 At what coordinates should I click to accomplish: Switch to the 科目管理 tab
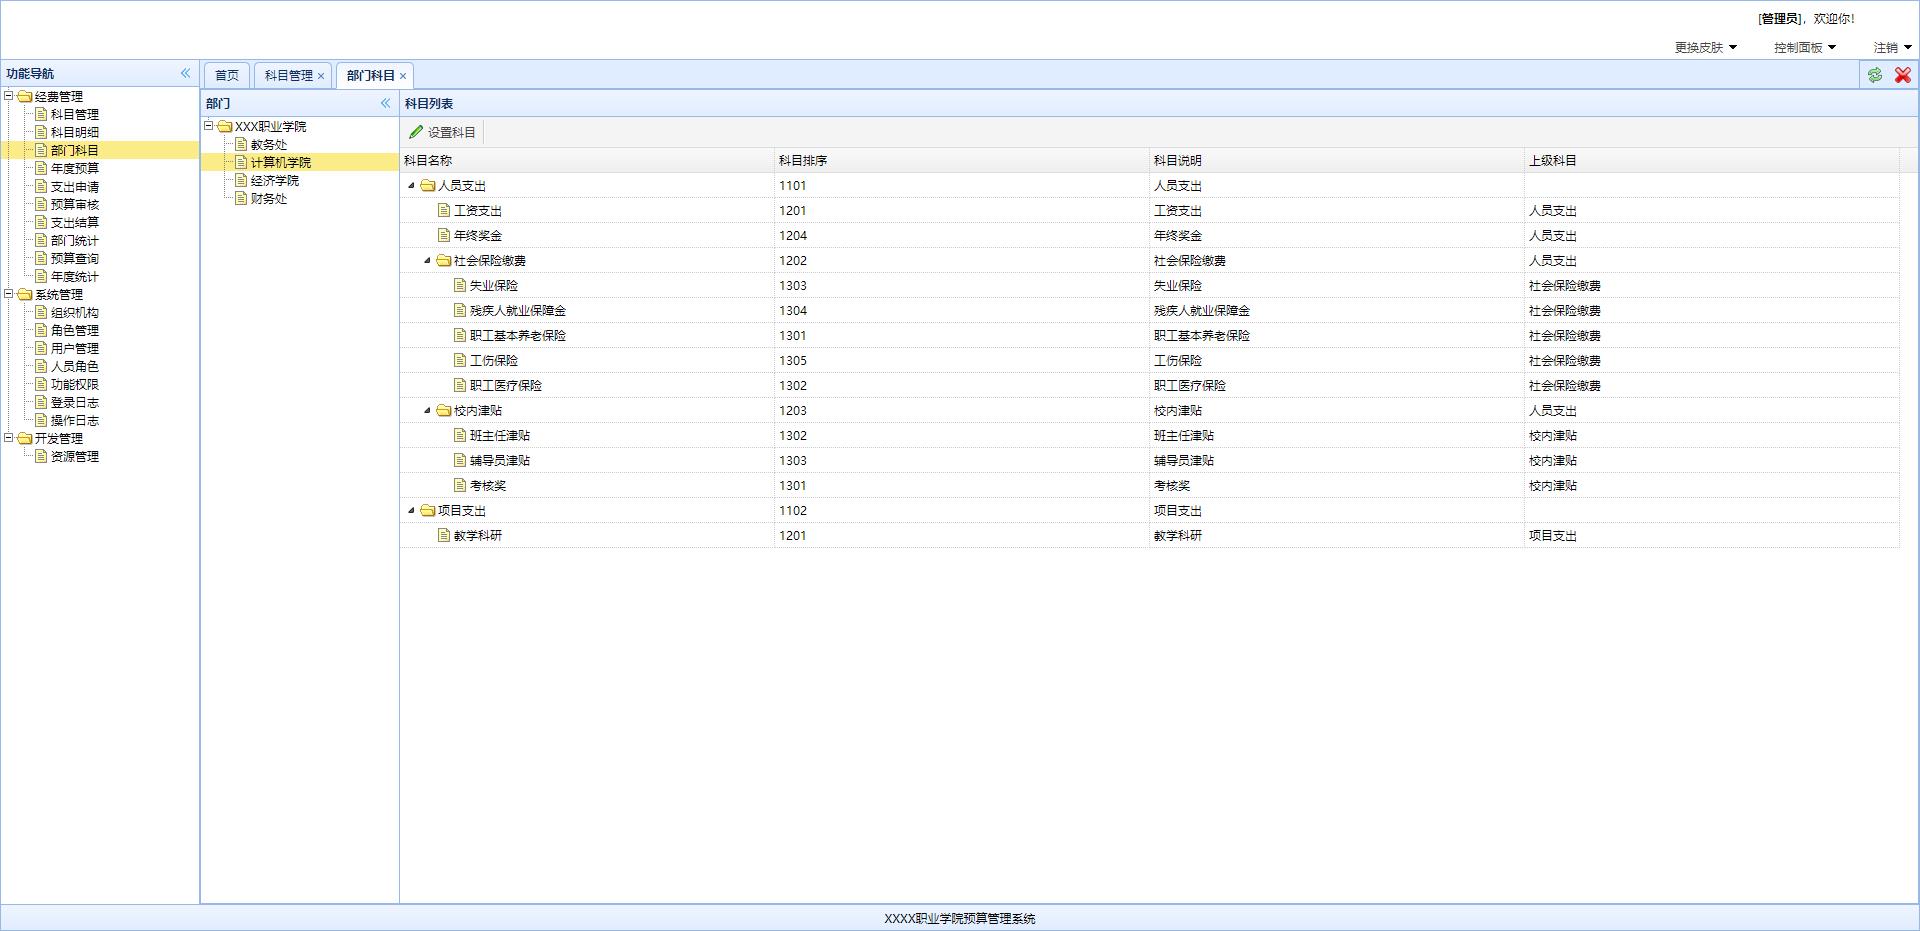[289, 76]
